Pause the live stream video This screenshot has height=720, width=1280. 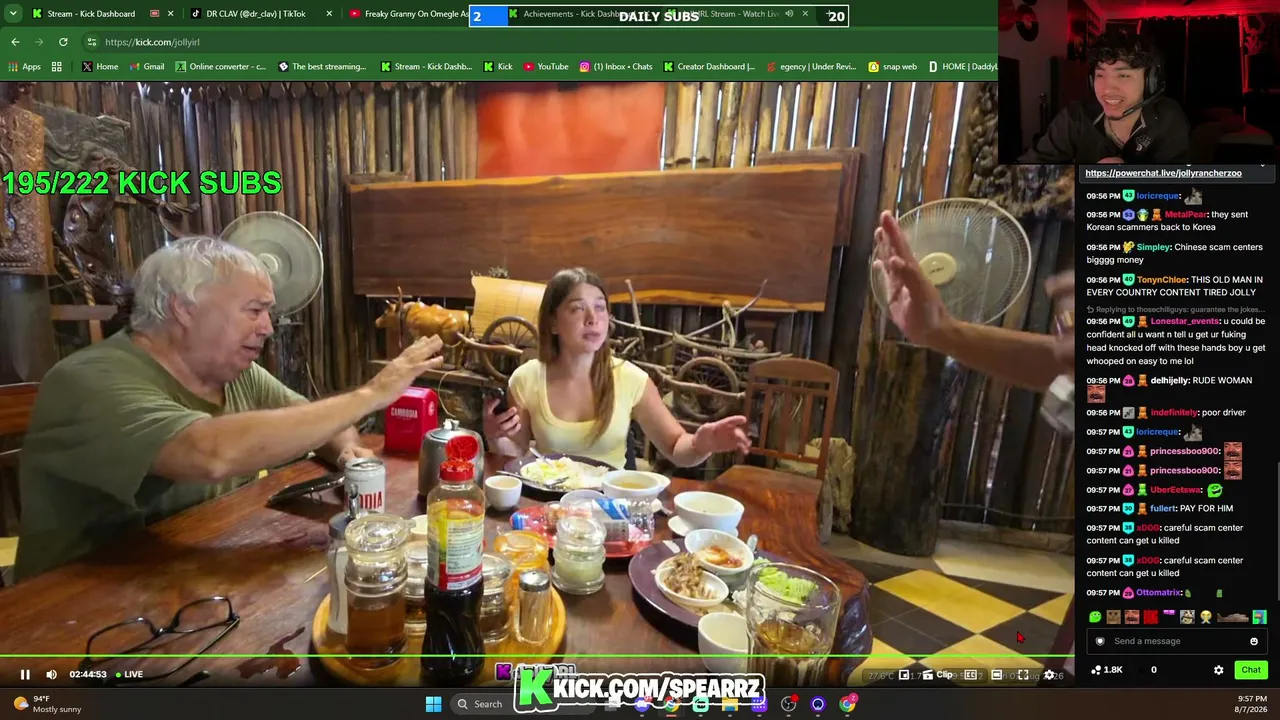[25, 674]
